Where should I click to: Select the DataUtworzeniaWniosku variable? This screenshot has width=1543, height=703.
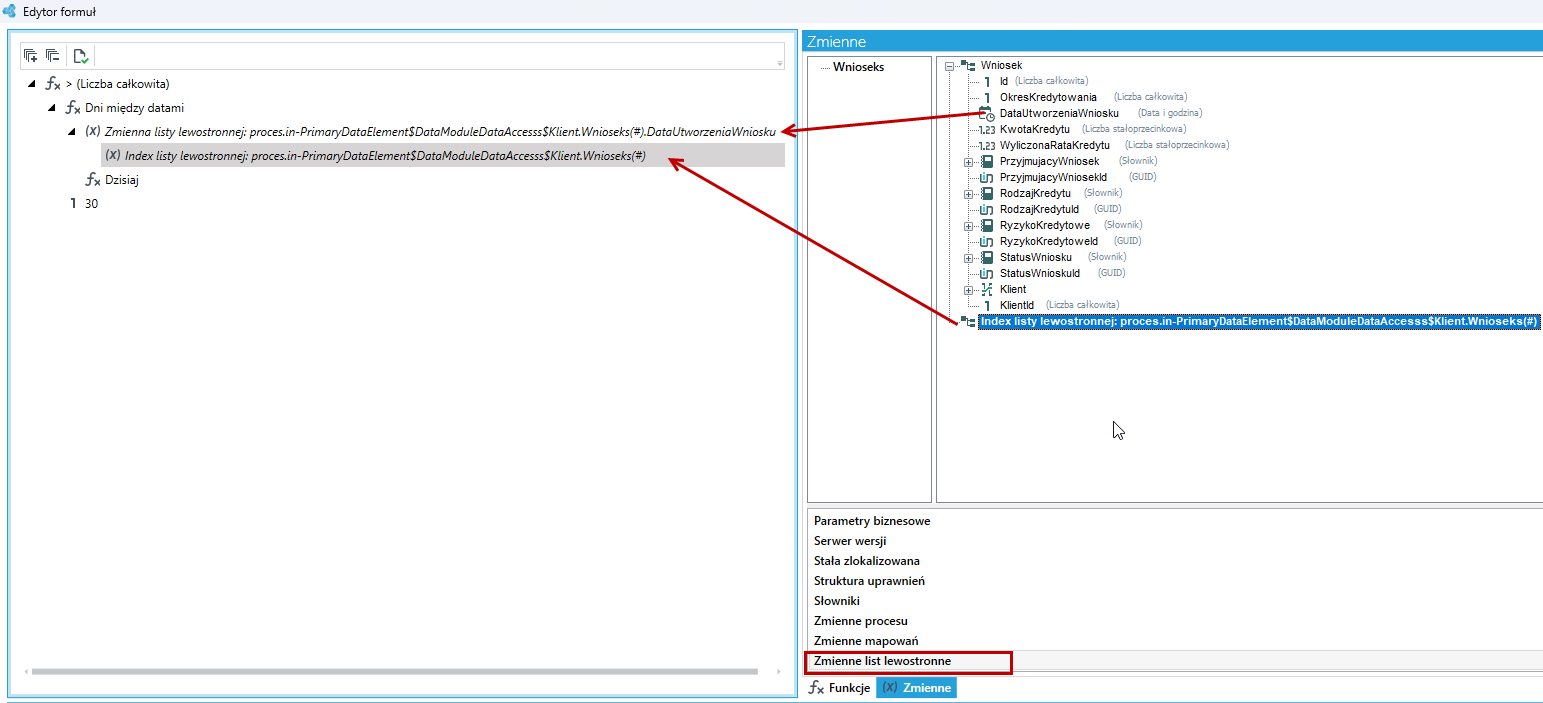[x=1059, y=113]
